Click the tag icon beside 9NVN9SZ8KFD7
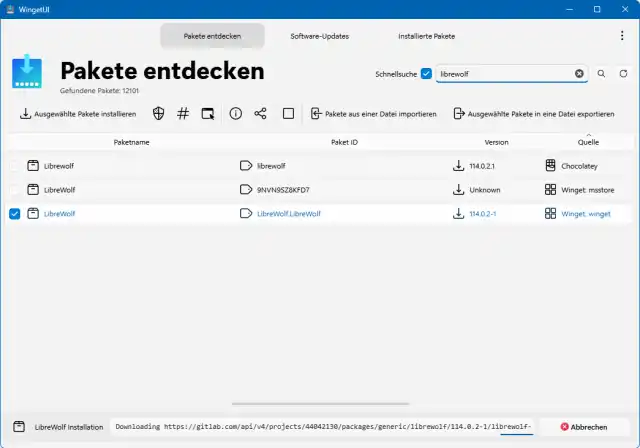 (246, 189)
